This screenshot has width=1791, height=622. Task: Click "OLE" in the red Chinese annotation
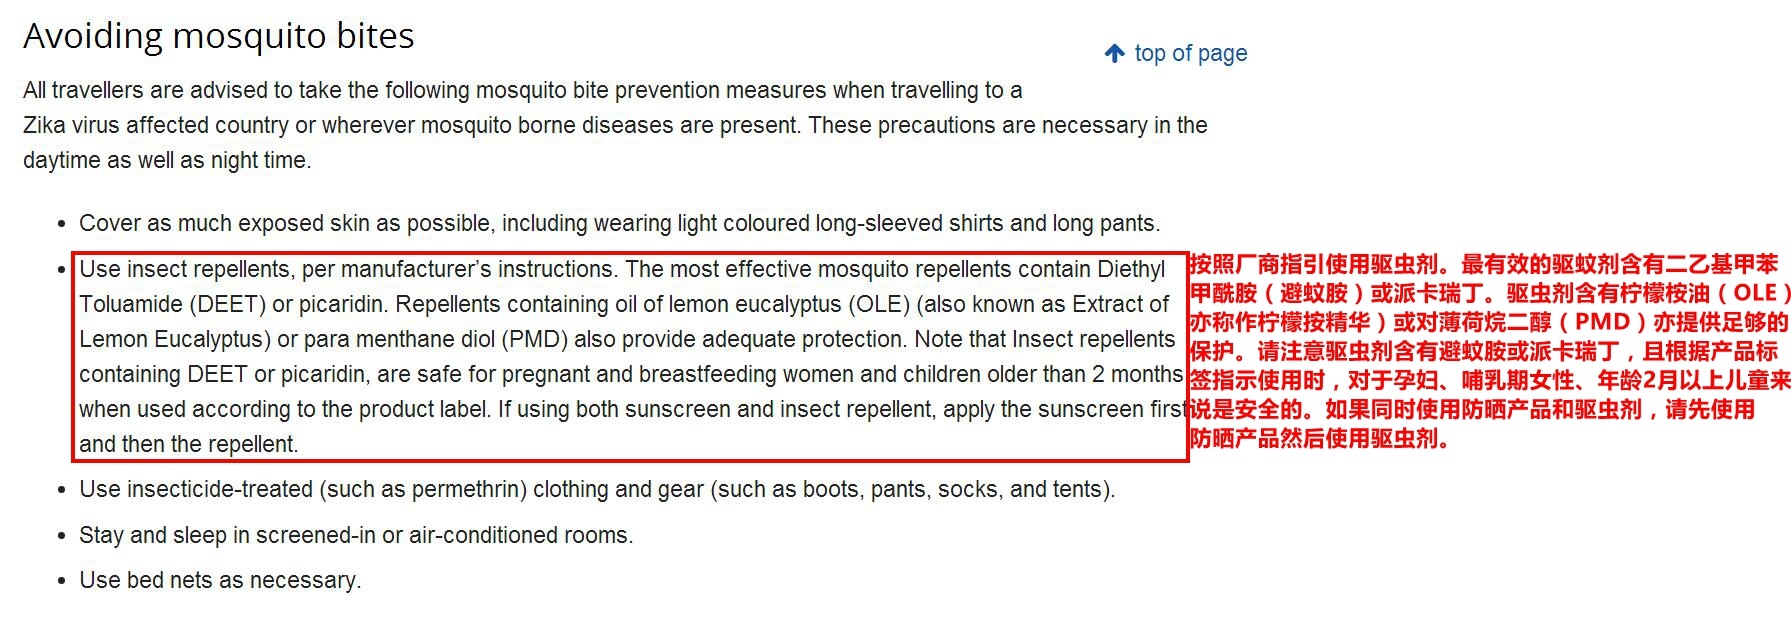1754,293
